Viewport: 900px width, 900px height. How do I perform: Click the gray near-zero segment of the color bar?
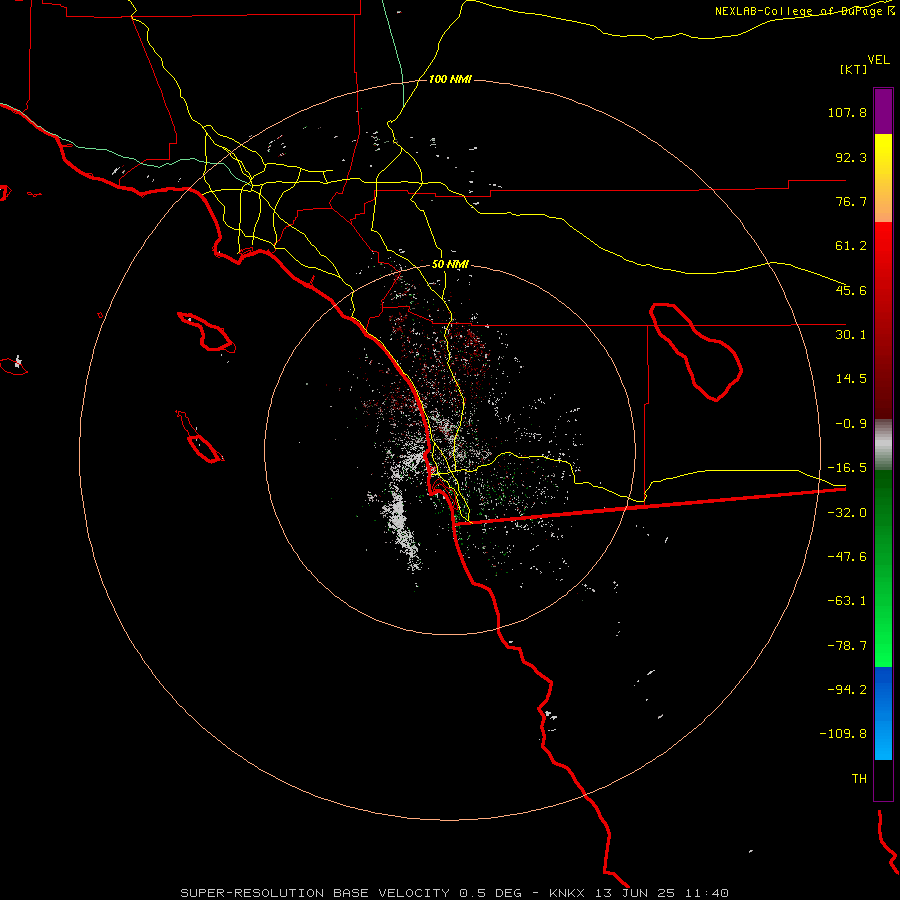point(883,445)
